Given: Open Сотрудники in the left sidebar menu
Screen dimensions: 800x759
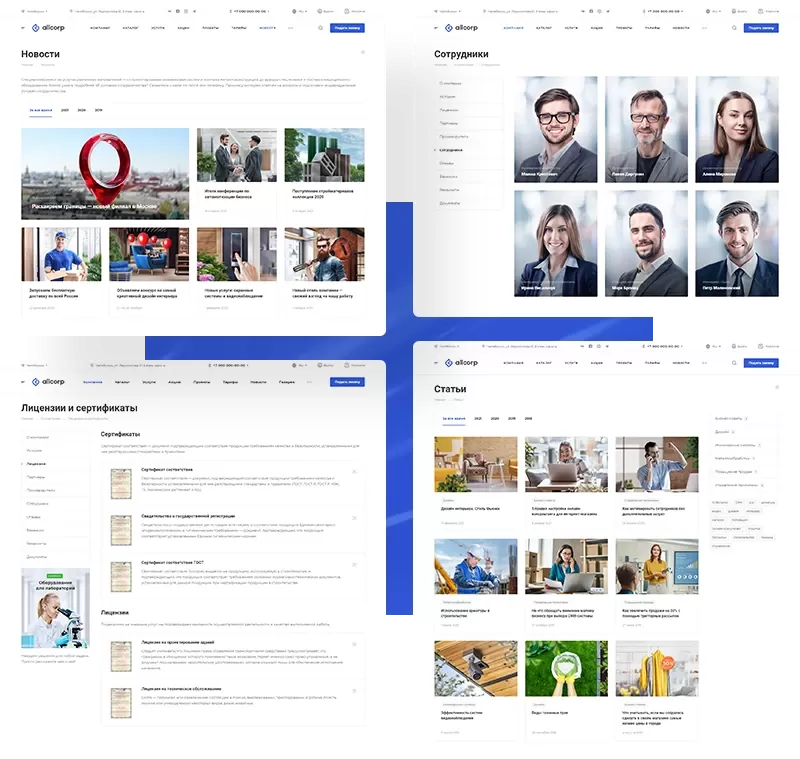Looking at the screenshot, I should [452, 149].
